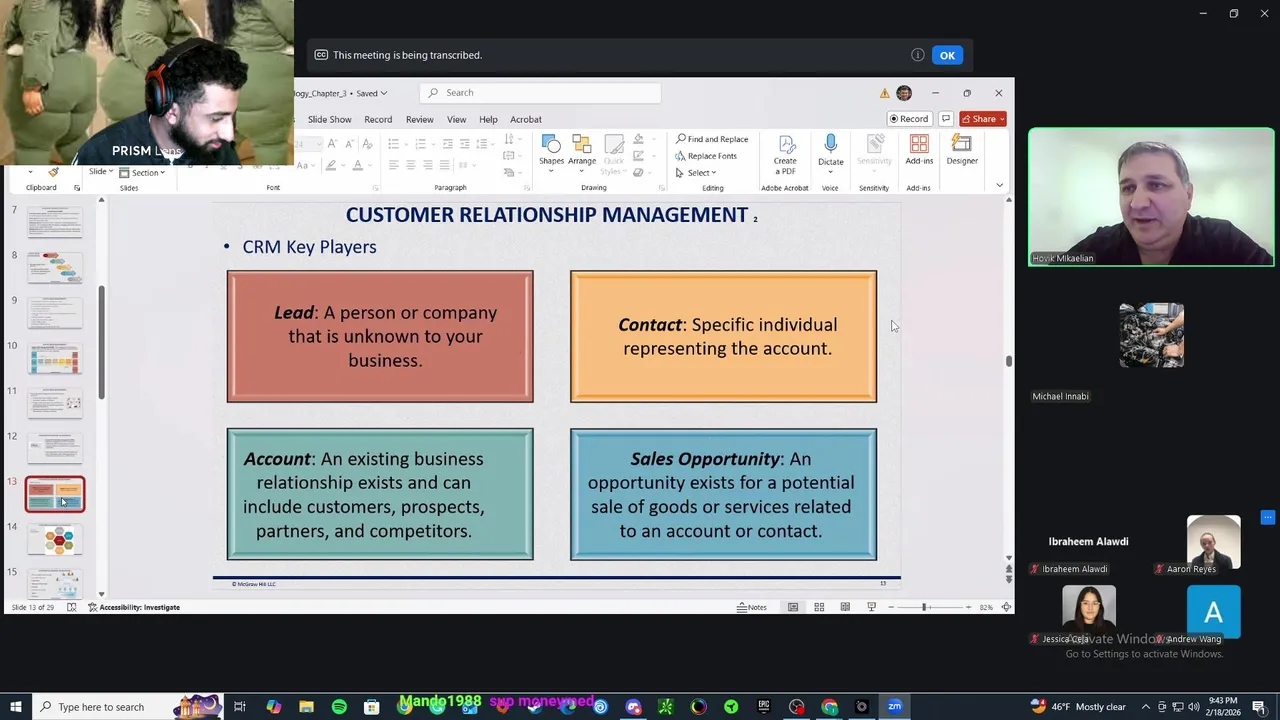
Task: Apply numbered list formatting
Action: coord(423,144)
